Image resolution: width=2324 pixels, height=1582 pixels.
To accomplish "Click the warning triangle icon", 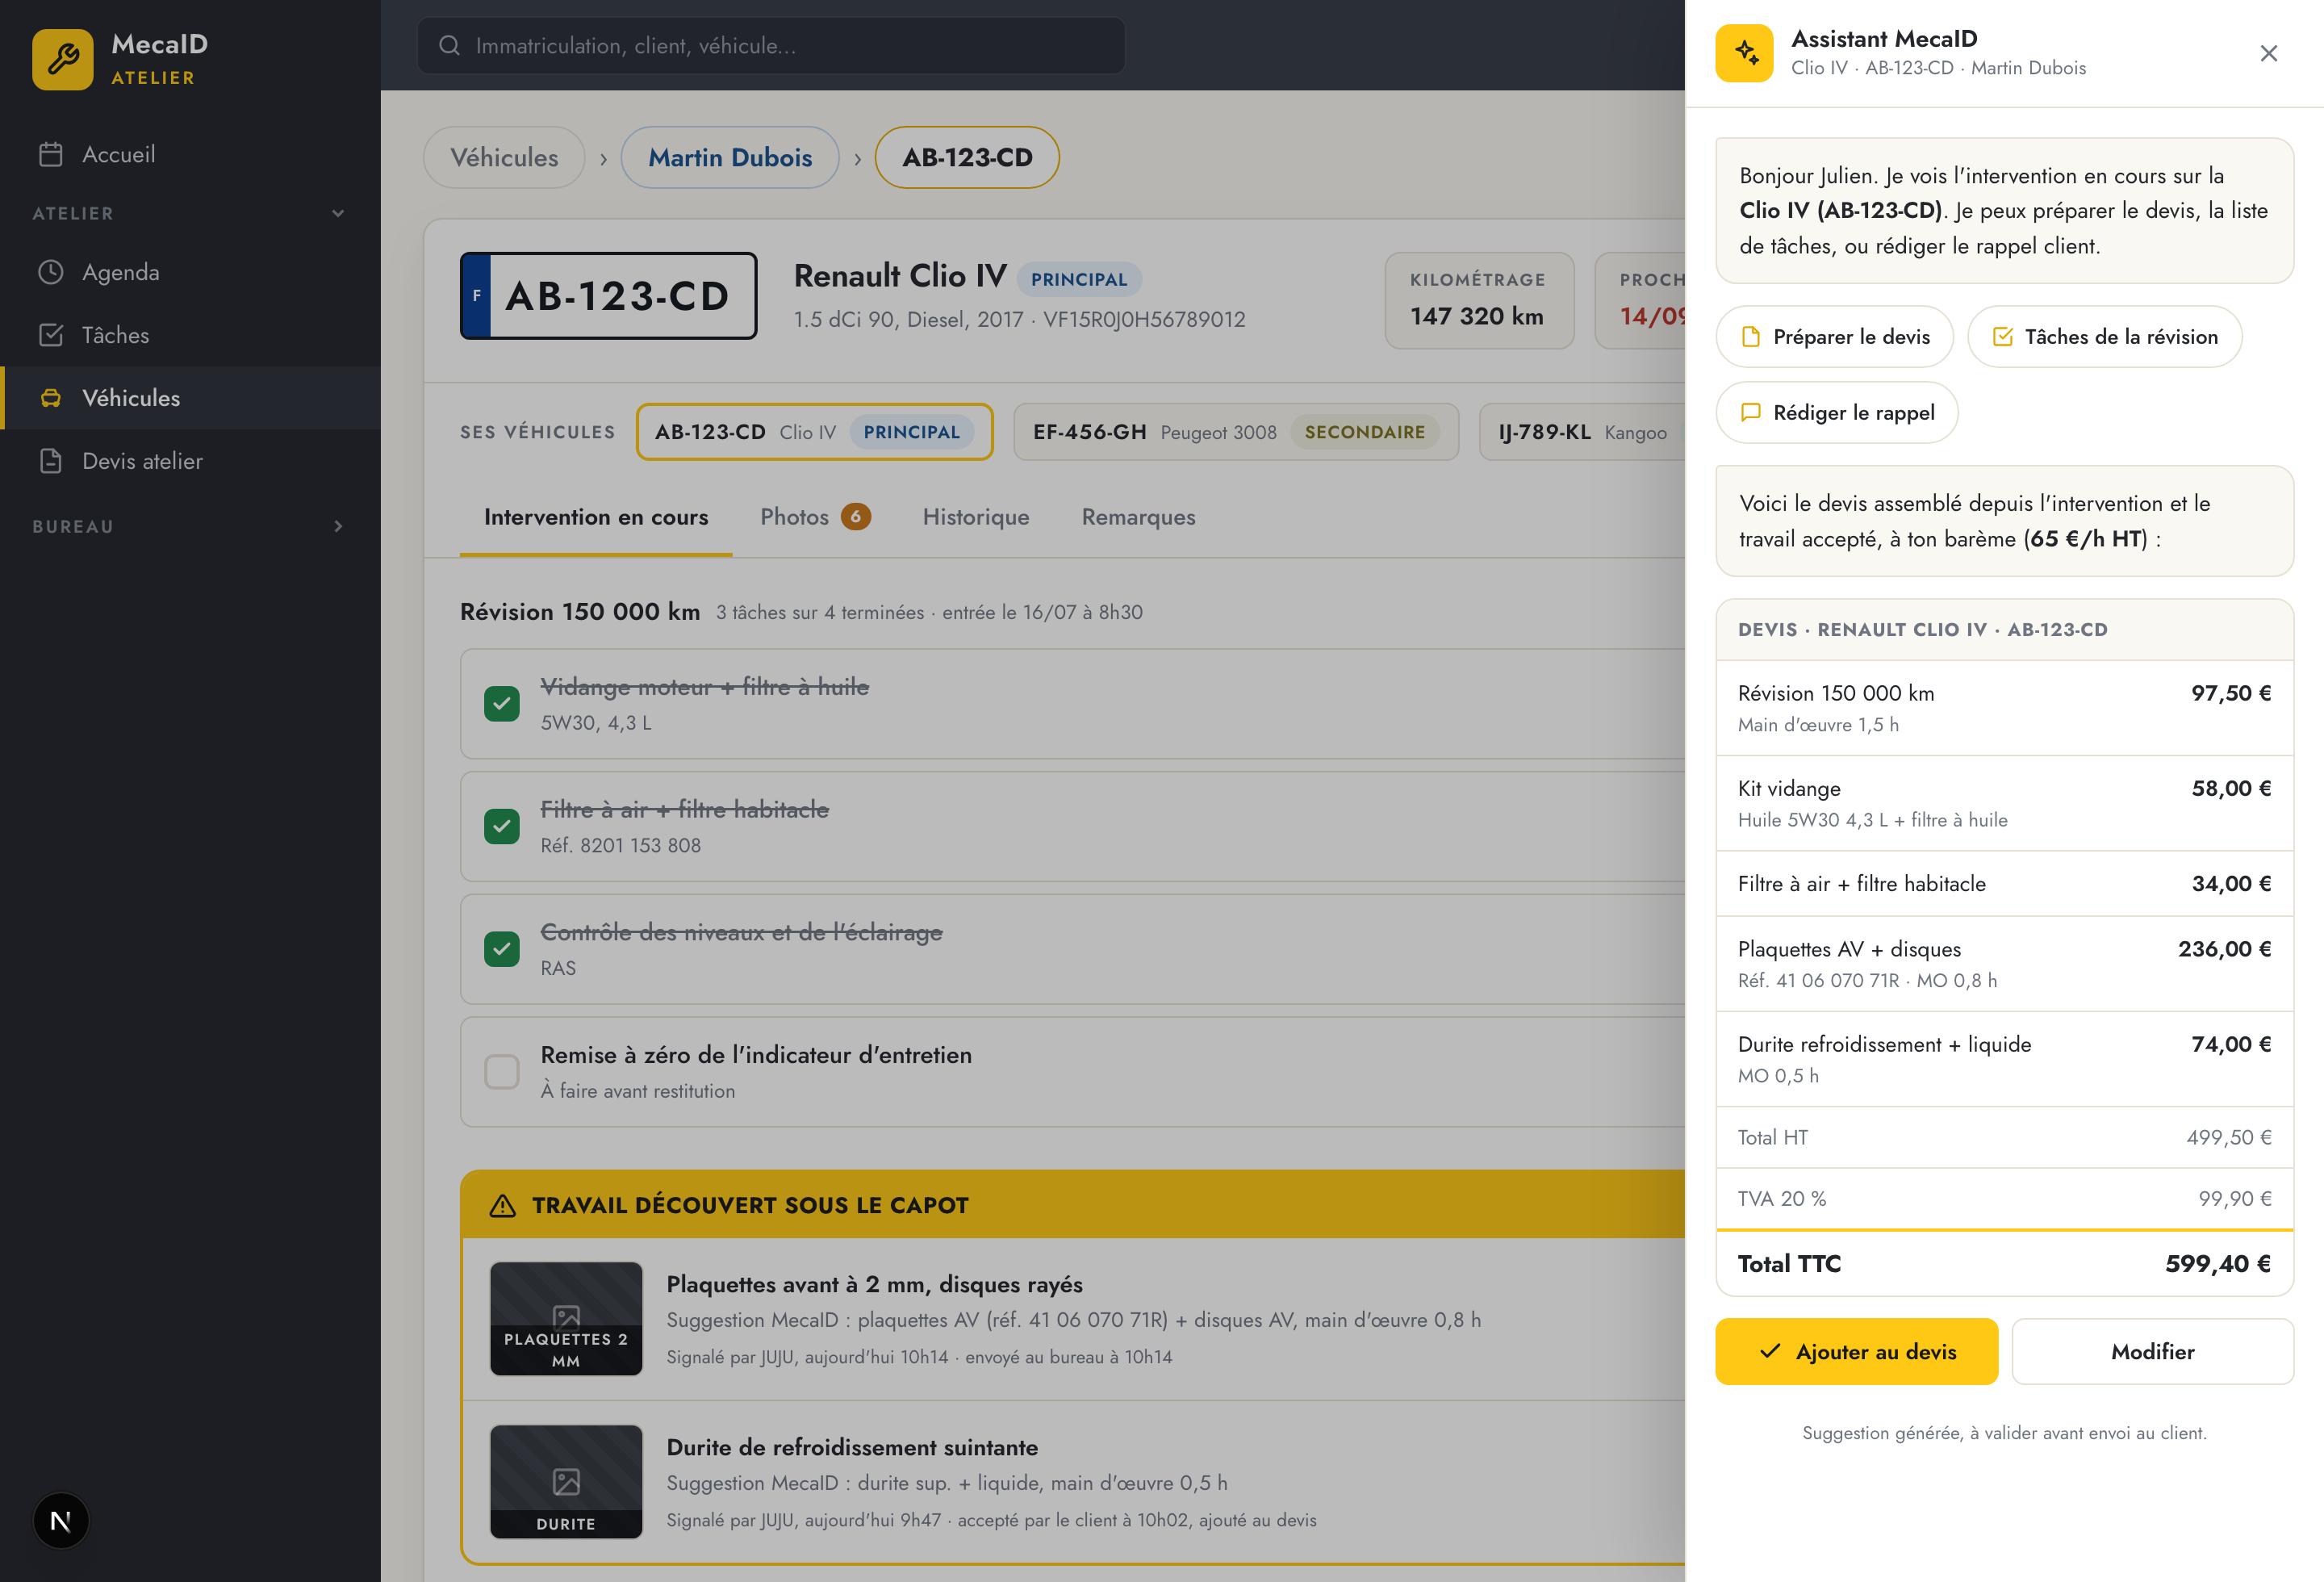I will [503, 1205].
